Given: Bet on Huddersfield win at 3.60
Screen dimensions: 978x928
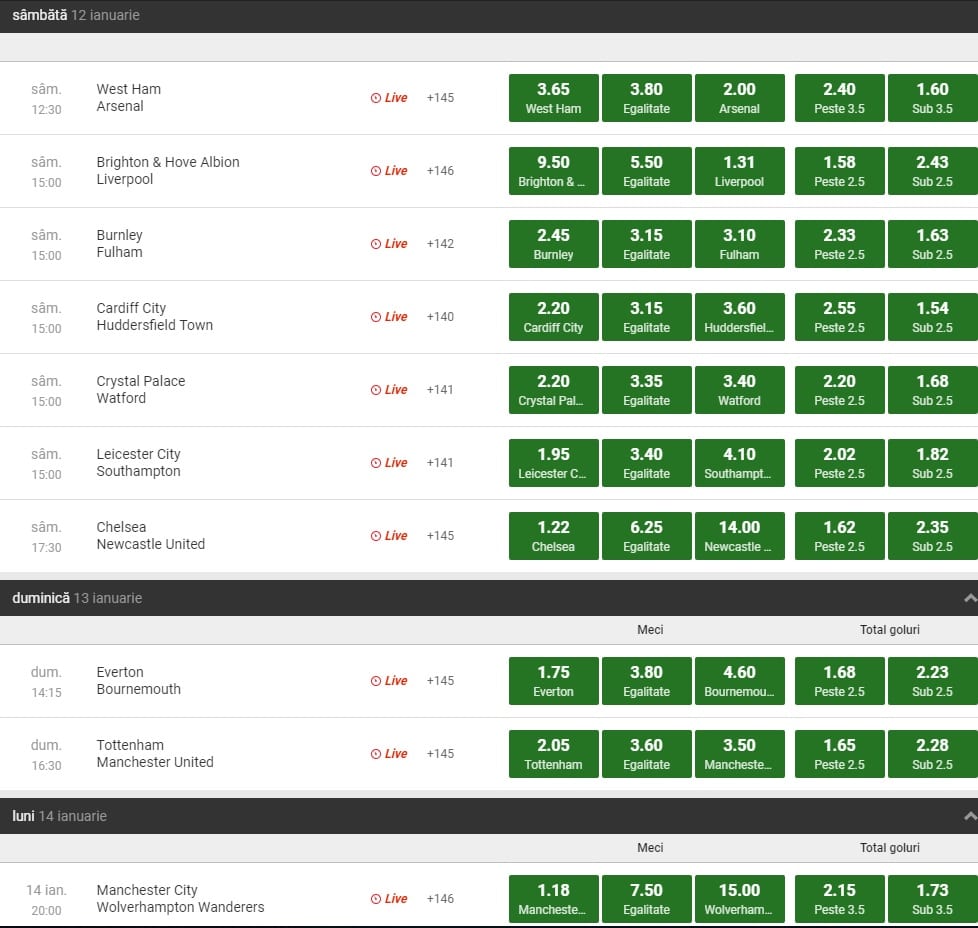Looking at the screenshot, I should [x=740, y=317].
